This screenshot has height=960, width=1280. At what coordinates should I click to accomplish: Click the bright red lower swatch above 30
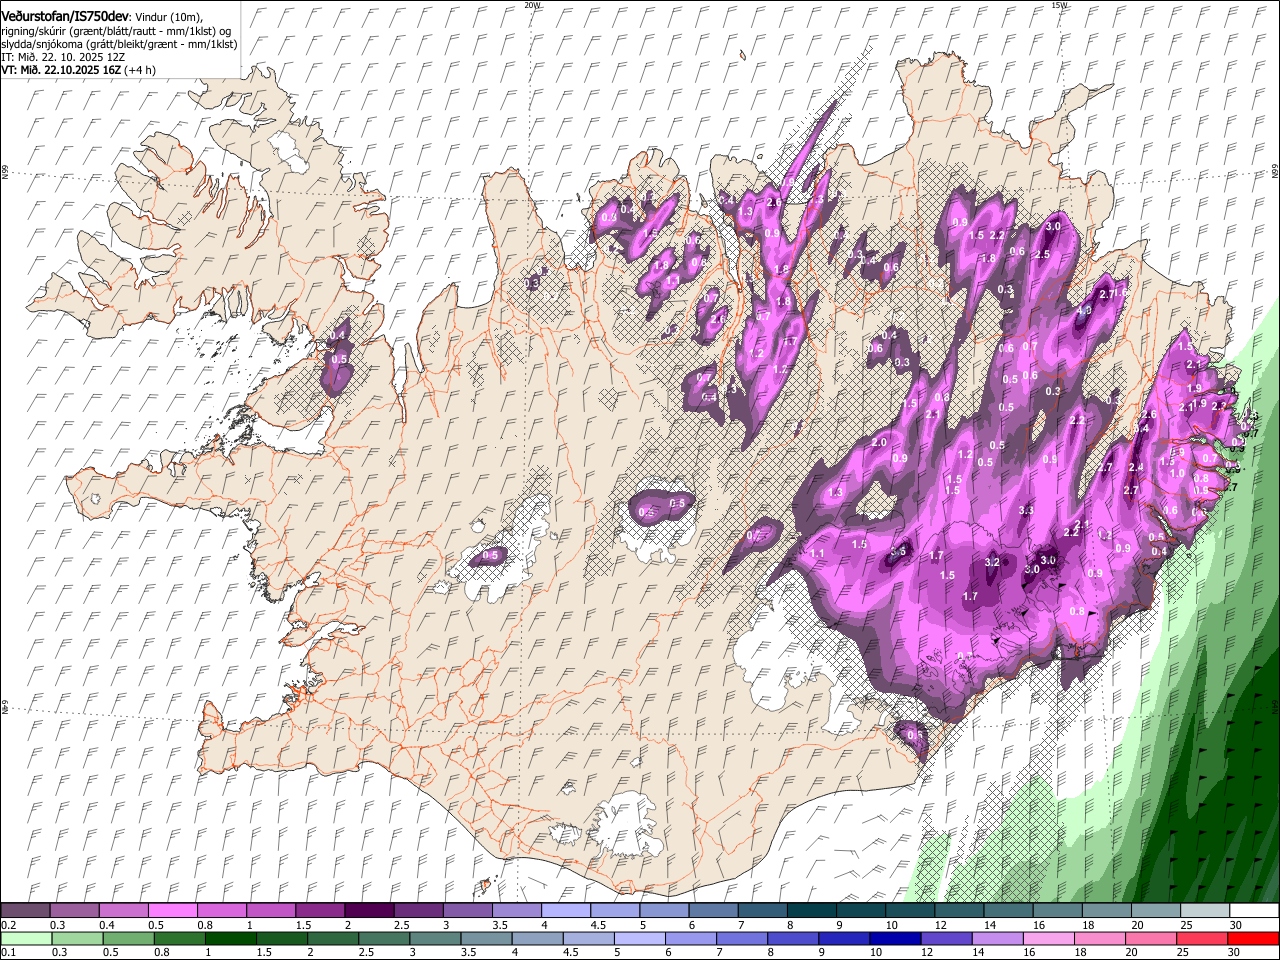click(x=1252, y=939)
